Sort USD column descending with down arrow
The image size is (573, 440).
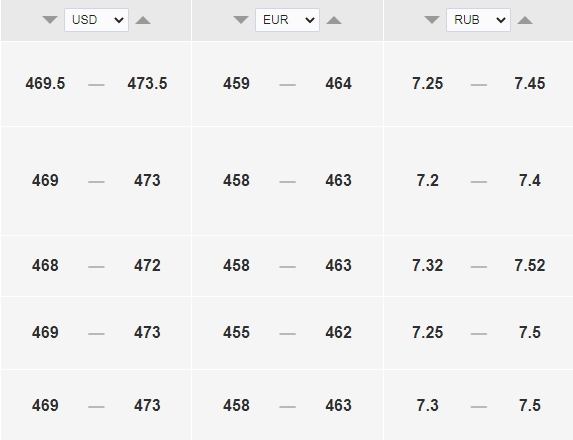point(50,20)
